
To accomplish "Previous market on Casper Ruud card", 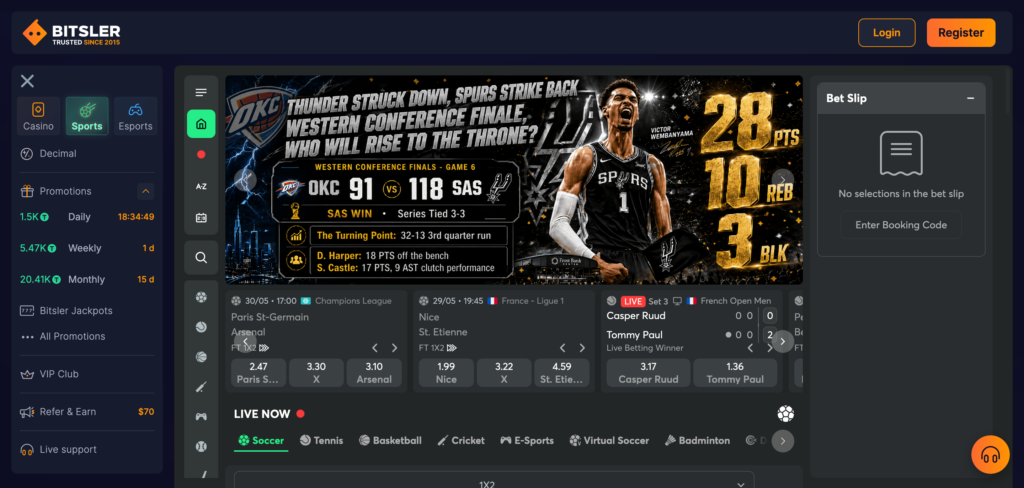I will [750, 348].
